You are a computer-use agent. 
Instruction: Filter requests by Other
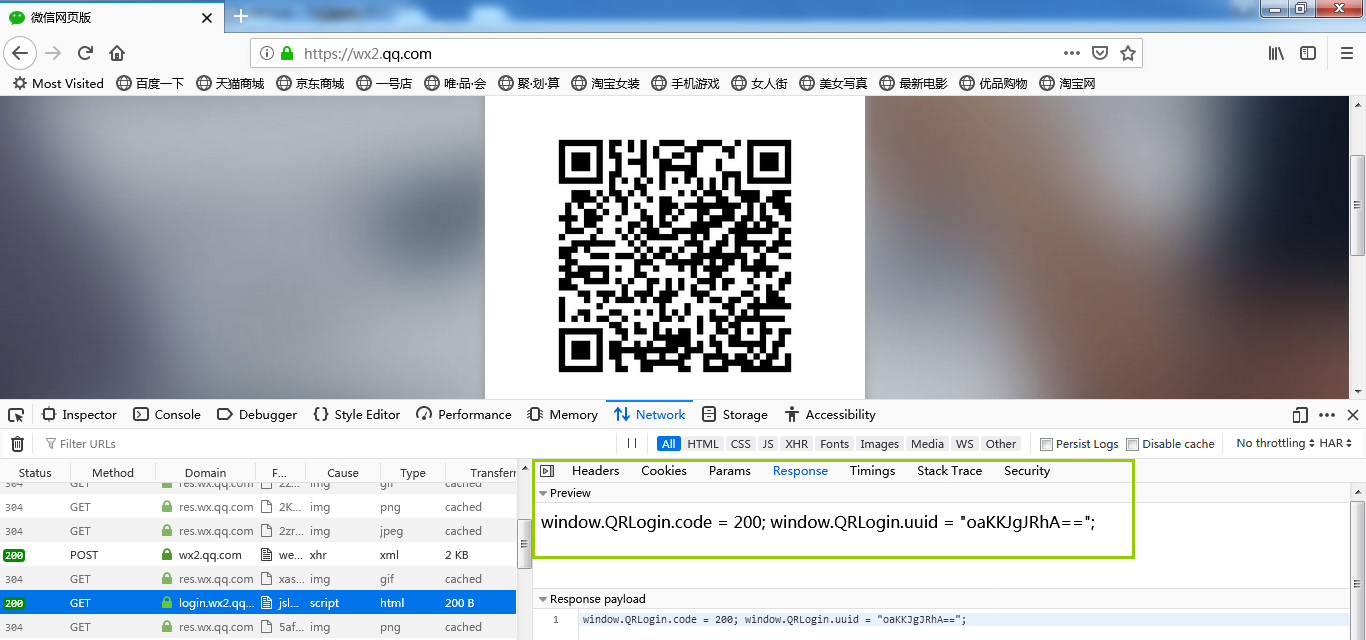pyautogui.click(x=1001, y=444)
